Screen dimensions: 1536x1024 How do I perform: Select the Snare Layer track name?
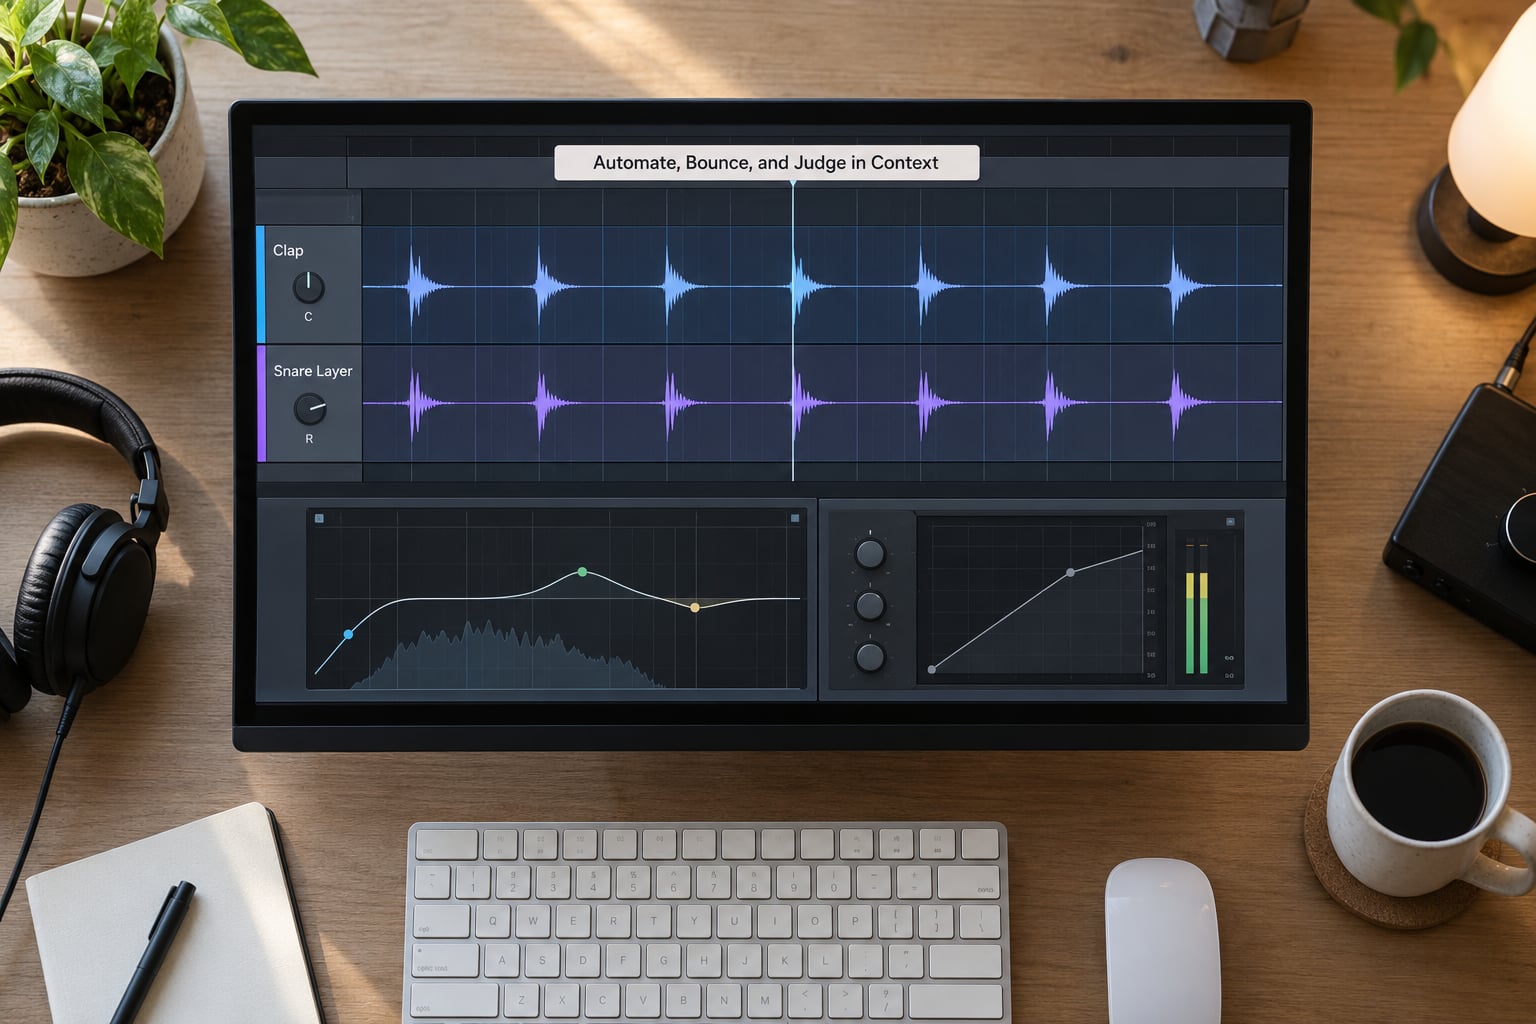coord(313,371)
